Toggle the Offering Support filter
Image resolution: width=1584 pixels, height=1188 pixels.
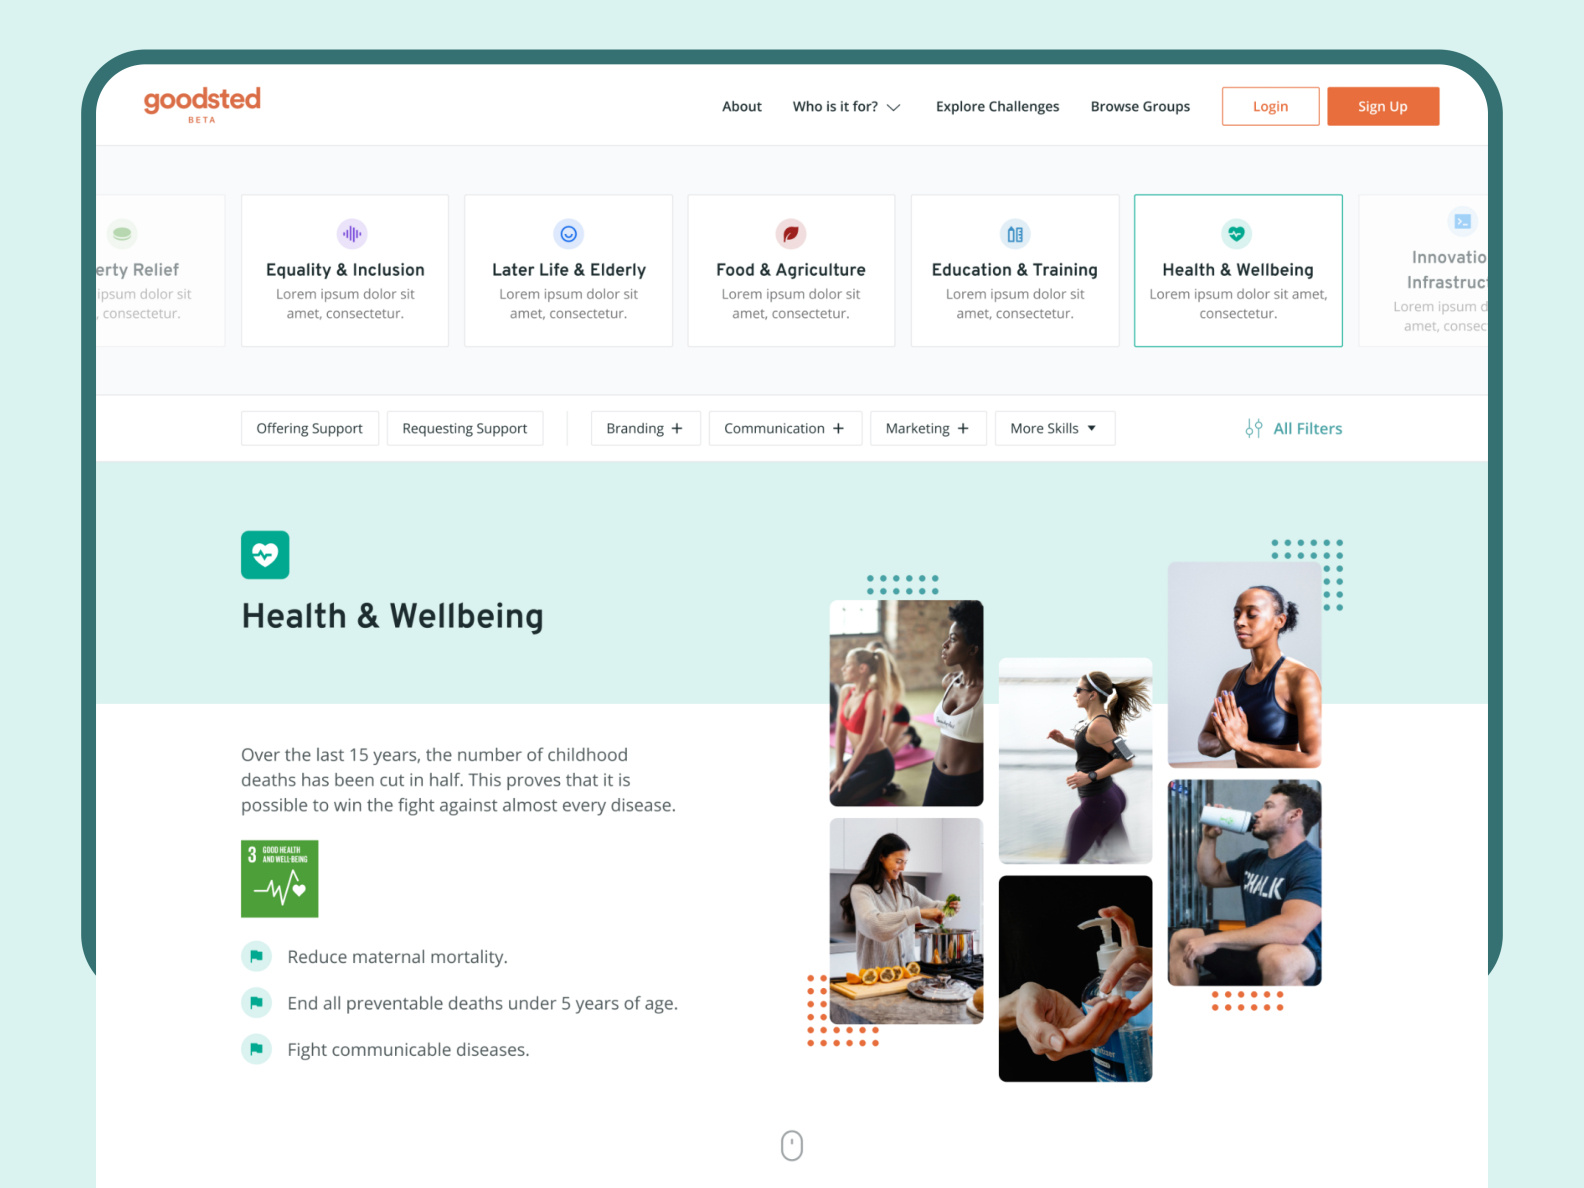pyautogui.click(x=310, y=428)
